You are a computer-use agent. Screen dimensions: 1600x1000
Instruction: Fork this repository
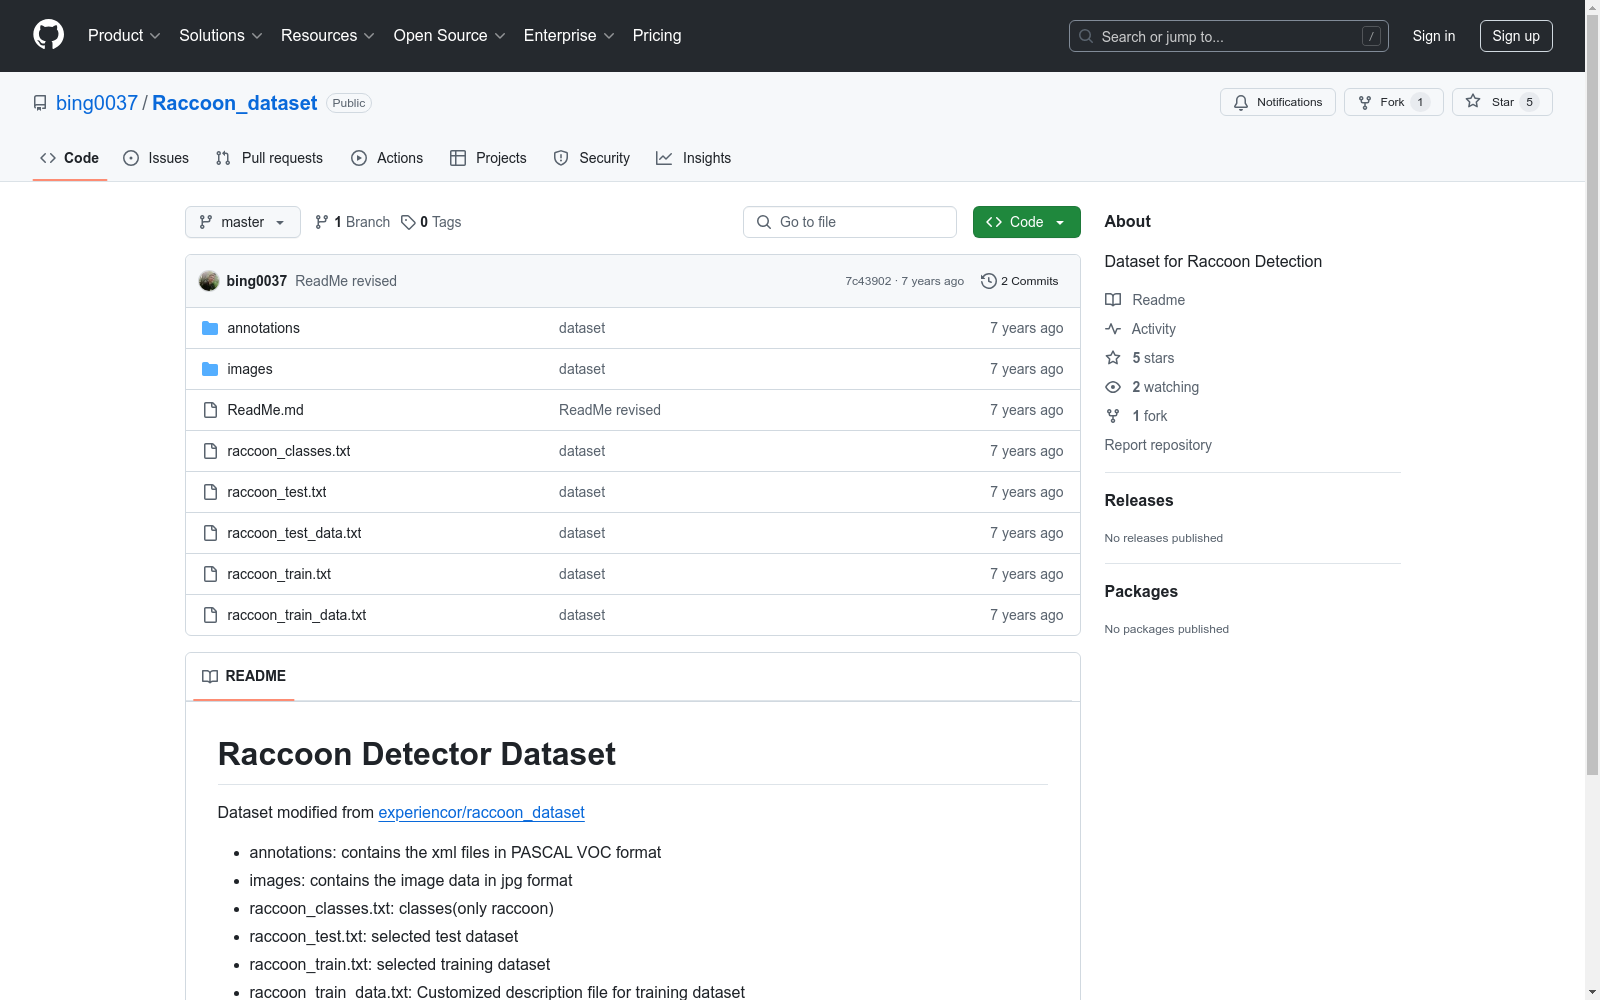point(1393,102)
